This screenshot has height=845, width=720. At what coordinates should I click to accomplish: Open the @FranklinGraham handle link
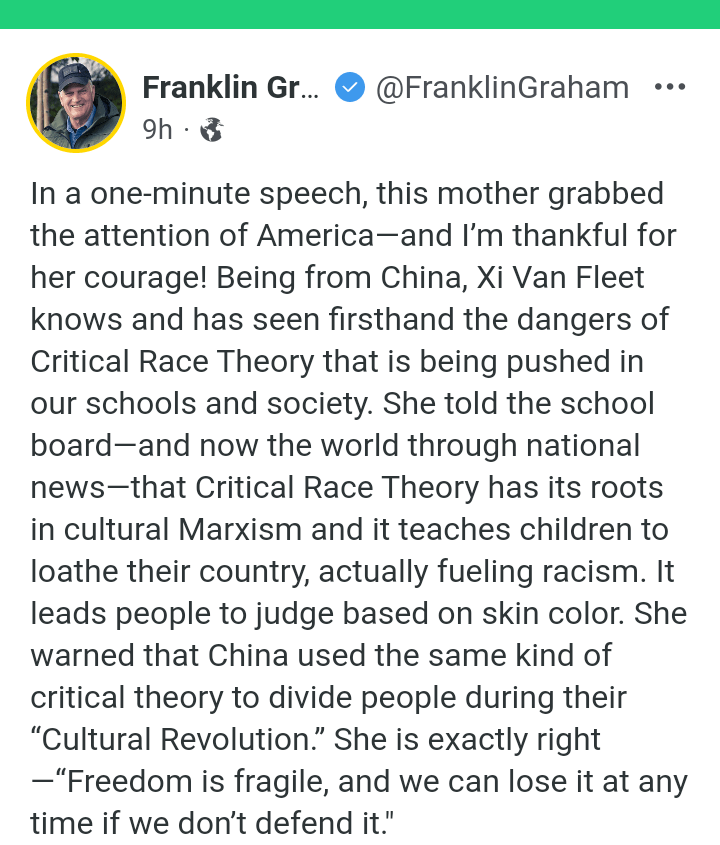tap(502, 88)
